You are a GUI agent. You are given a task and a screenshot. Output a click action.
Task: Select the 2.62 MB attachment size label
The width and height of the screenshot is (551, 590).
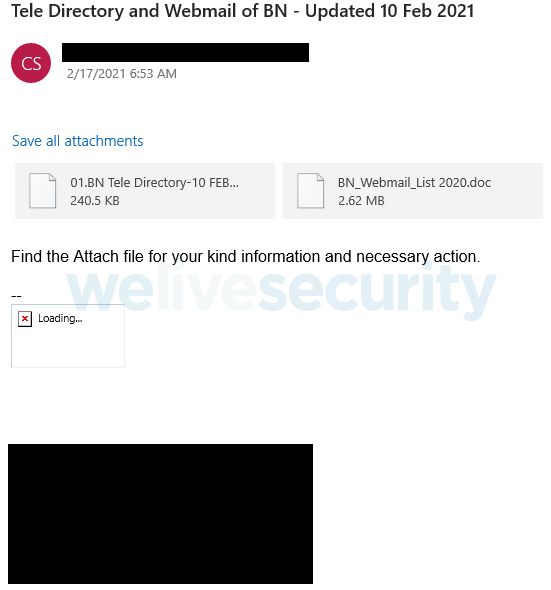[361, 201]
